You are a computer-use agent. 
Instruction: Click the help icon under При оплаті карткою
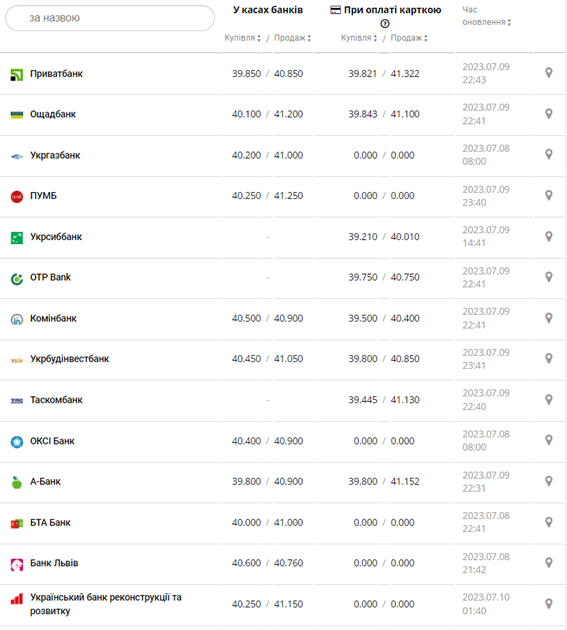[x=385, y=24]
